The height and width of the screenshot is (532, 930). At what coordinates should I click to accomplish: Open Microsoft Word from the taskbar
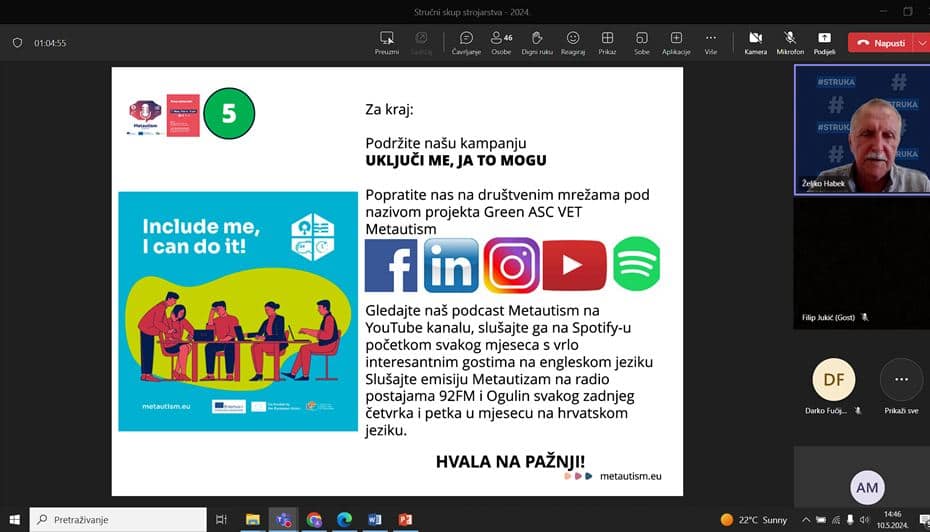375,520
